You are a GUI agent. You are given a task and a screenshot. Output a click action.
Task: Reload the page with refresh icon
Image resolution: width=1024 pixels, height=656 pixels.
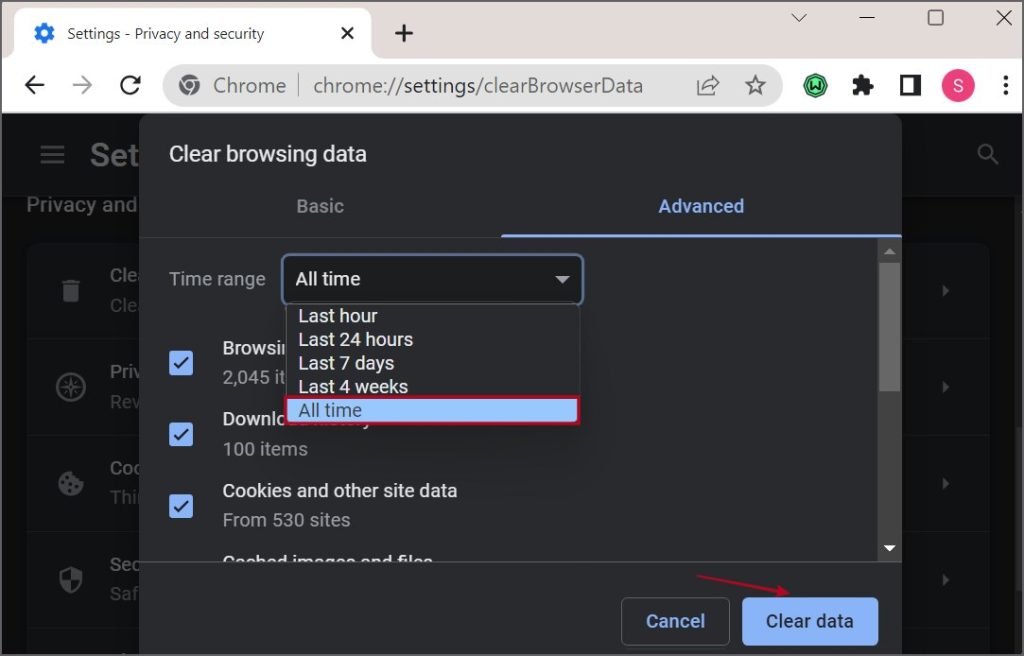(130, 86)
